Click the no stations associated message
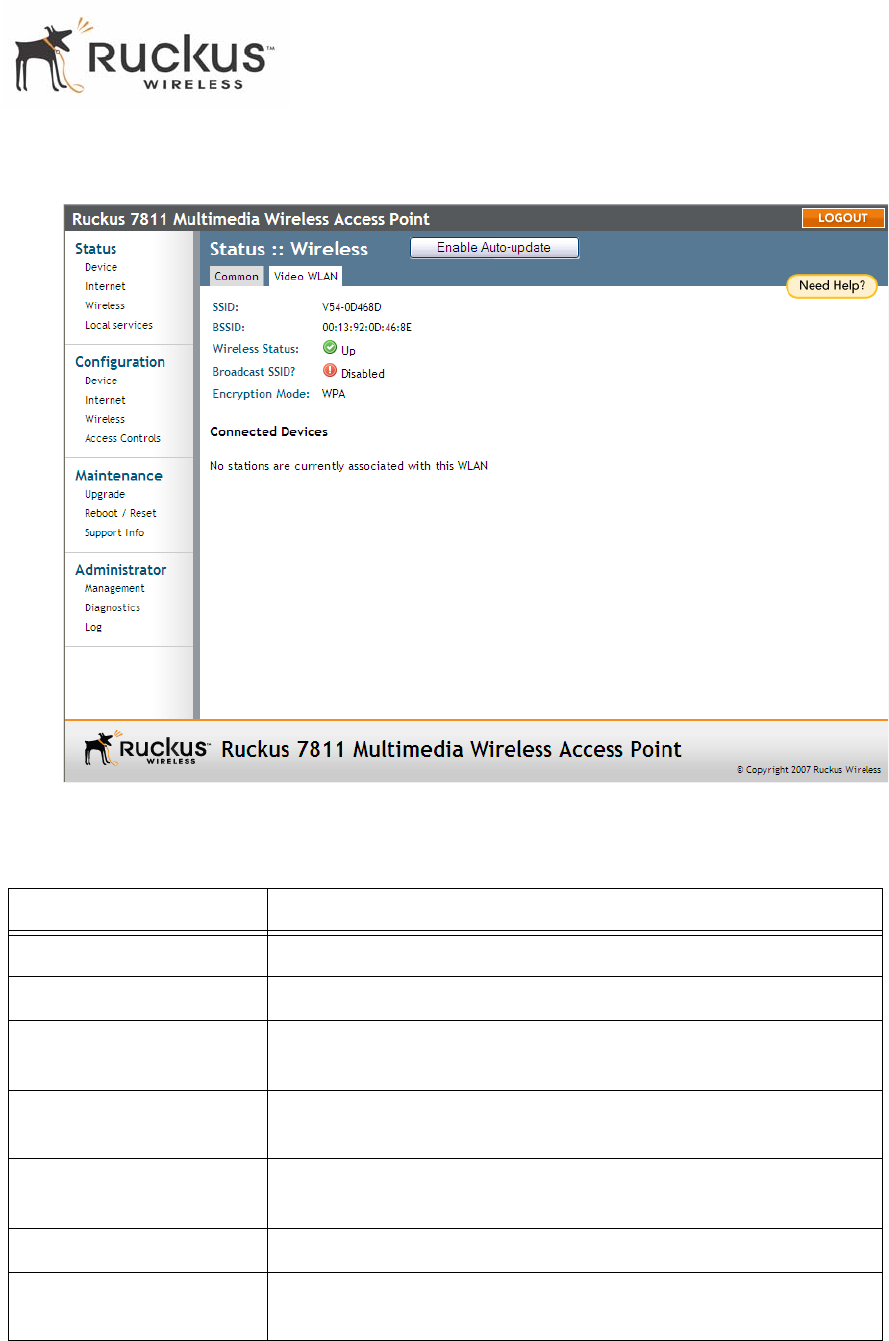The image size is (889, 1341). (x=349, y=466)
